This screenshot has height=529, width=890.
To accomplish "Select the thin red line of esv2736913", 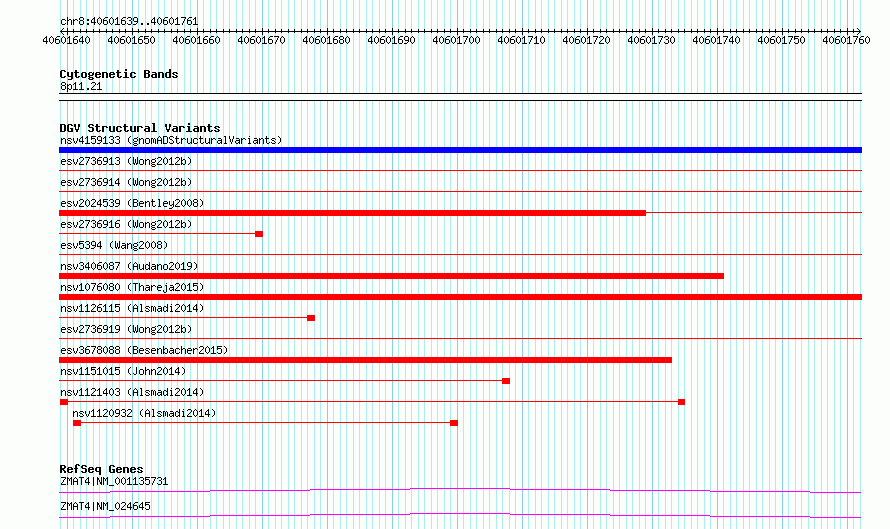I will click(x=460, y=170).
